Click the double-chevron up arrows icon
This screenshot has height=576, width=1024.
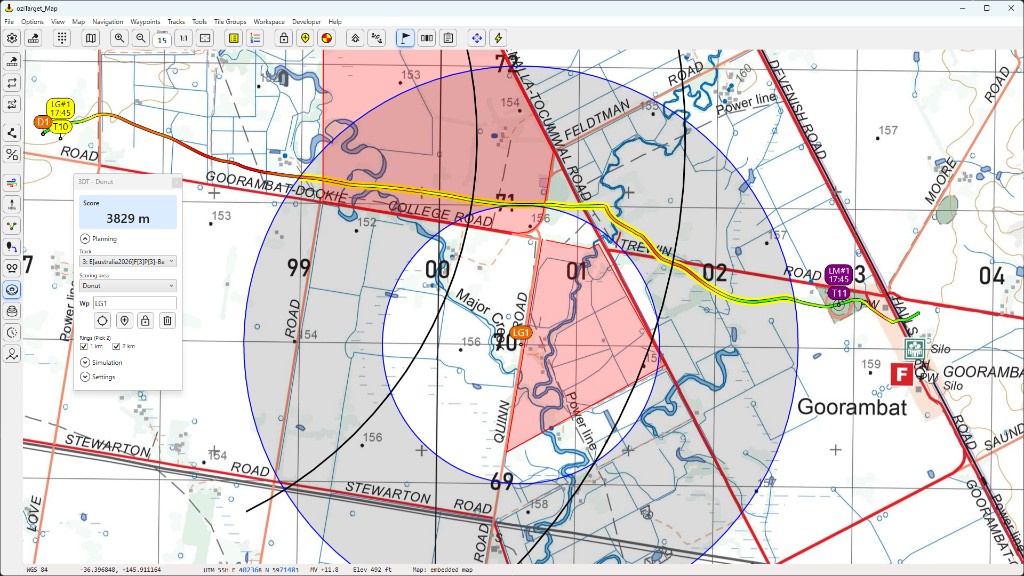click(x=355, y=38)
